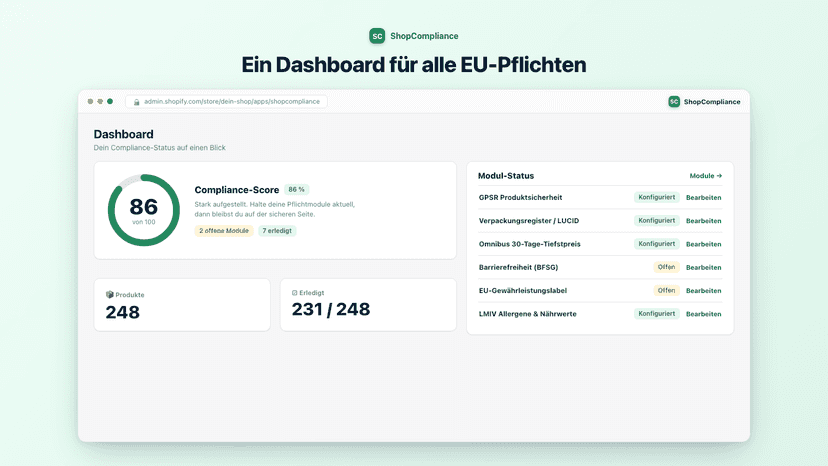This screenshot has width=828, height=466.
Task: Click the Konfiguriert badge for Verpackungsregister
Action: [656, 220]
